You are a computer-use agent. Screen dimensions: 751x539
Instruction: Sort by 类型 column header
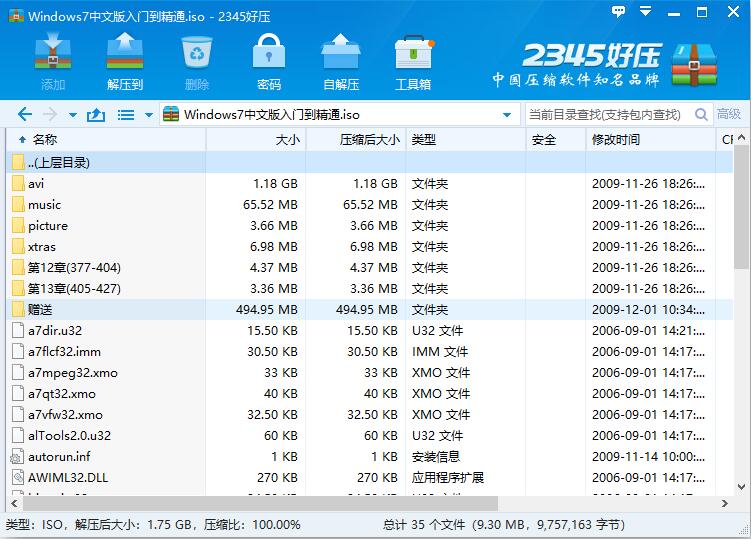(x=466, y=139)
